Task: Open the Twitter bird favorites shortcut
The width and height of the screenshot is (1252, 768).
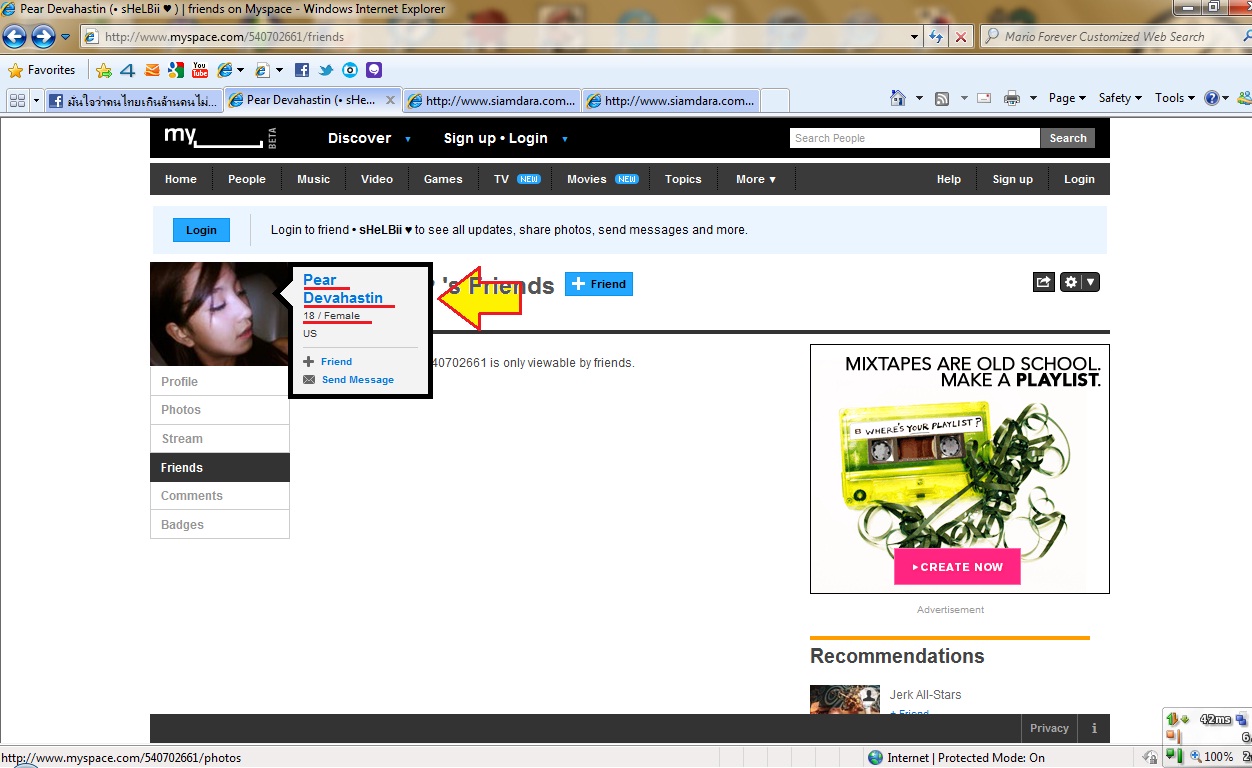Action: pos(326,70)
